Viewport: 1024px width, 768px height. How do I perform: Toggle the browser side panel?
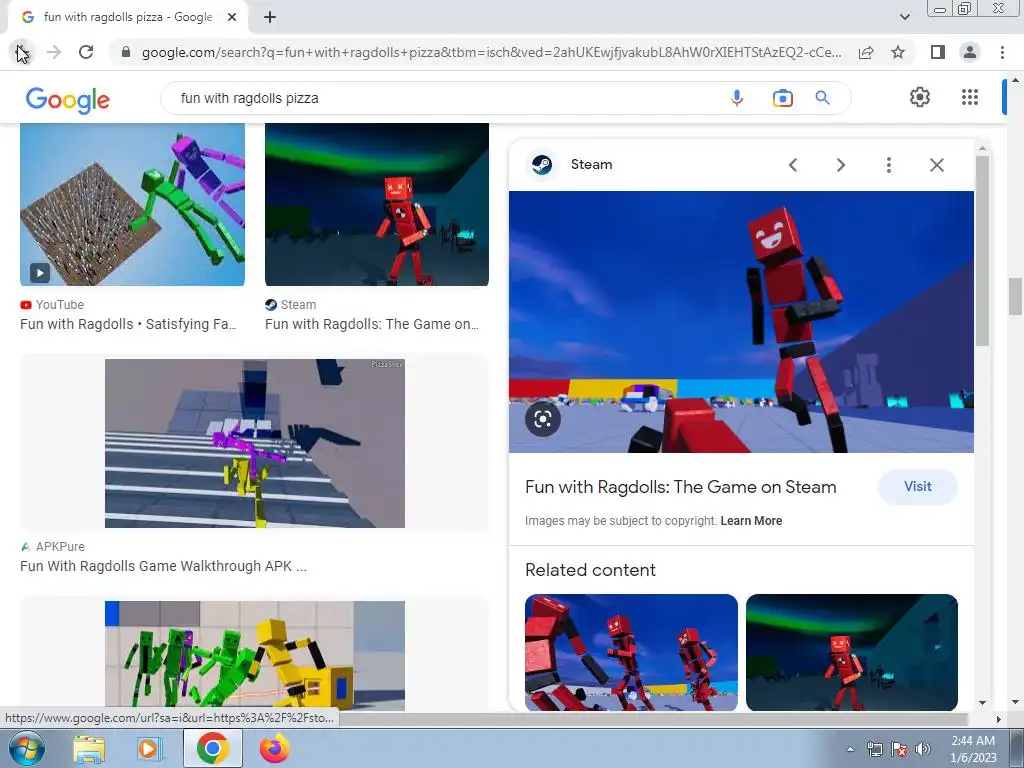[x=938, y=52]
